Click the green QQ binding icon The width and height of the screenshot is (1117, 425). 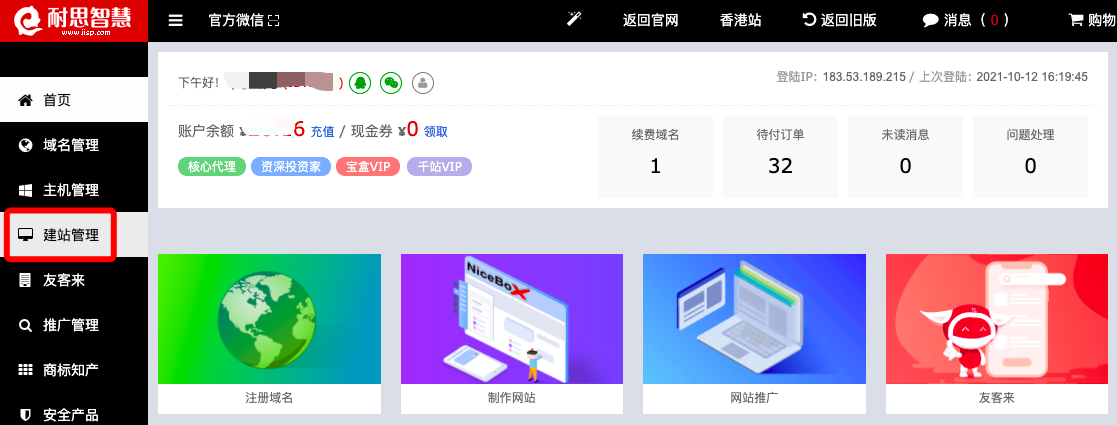tap(360, 83)
